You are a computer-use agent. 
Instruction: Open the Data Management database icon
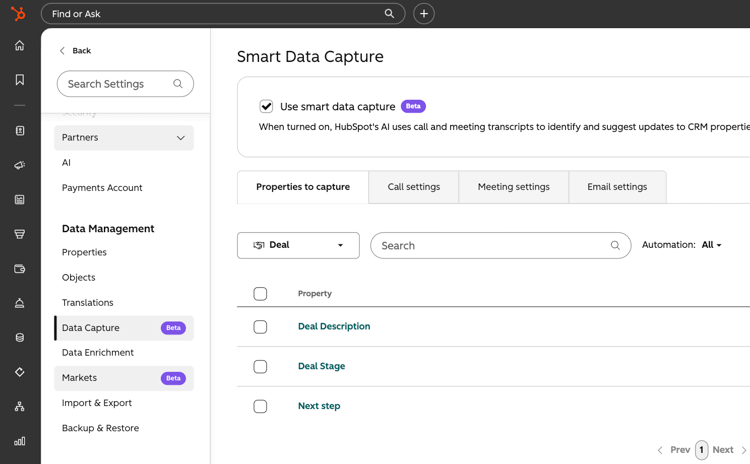pyautogui.click(x=20, y=337)
